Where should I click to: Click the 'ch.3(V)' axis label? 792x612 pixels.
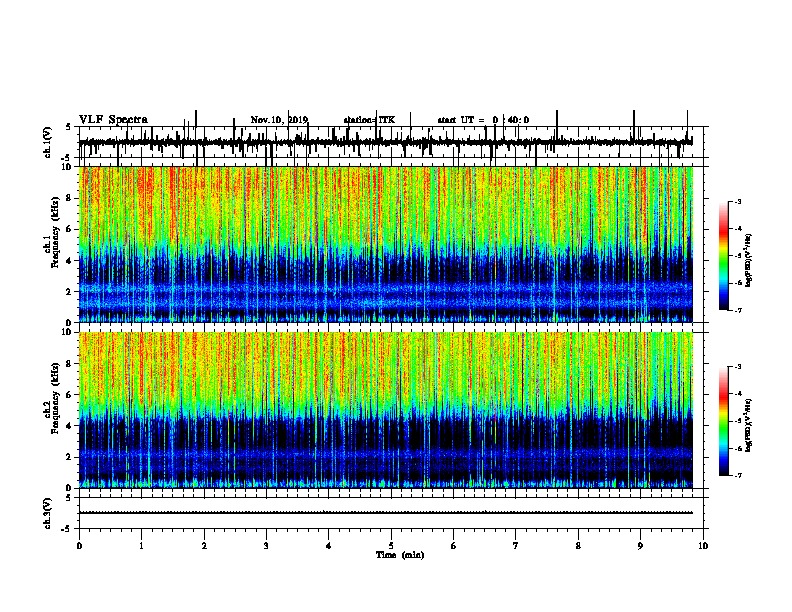(x=48, y=513)
